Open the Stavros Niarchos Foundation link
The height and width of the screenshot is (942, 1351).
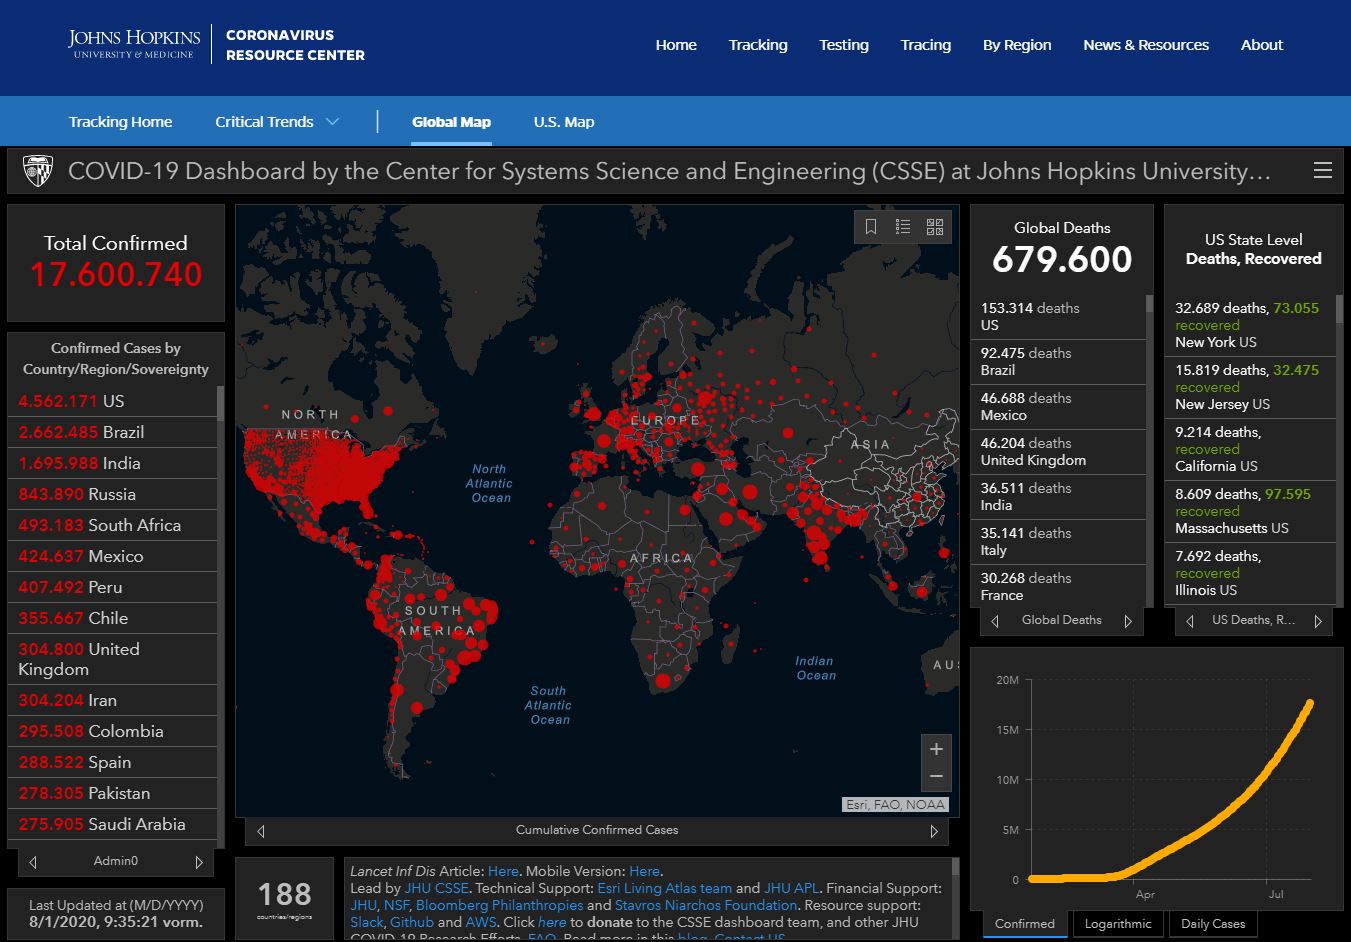(706, 905)
